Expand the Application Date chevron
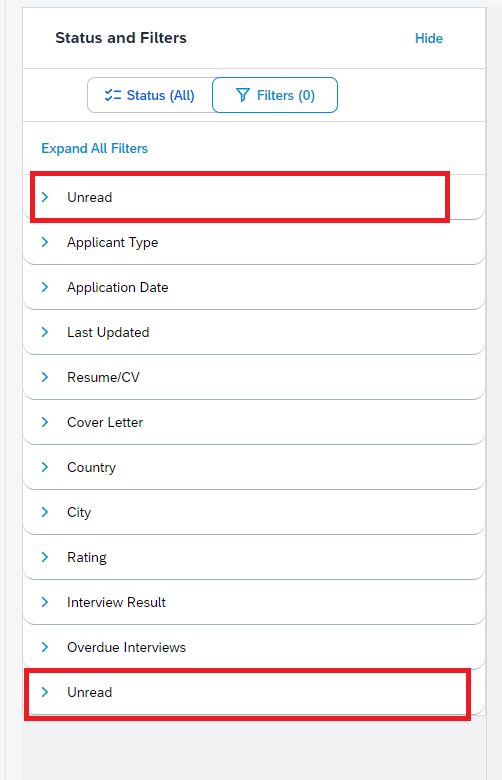The image size is (502, 780). tap(45, 287)
